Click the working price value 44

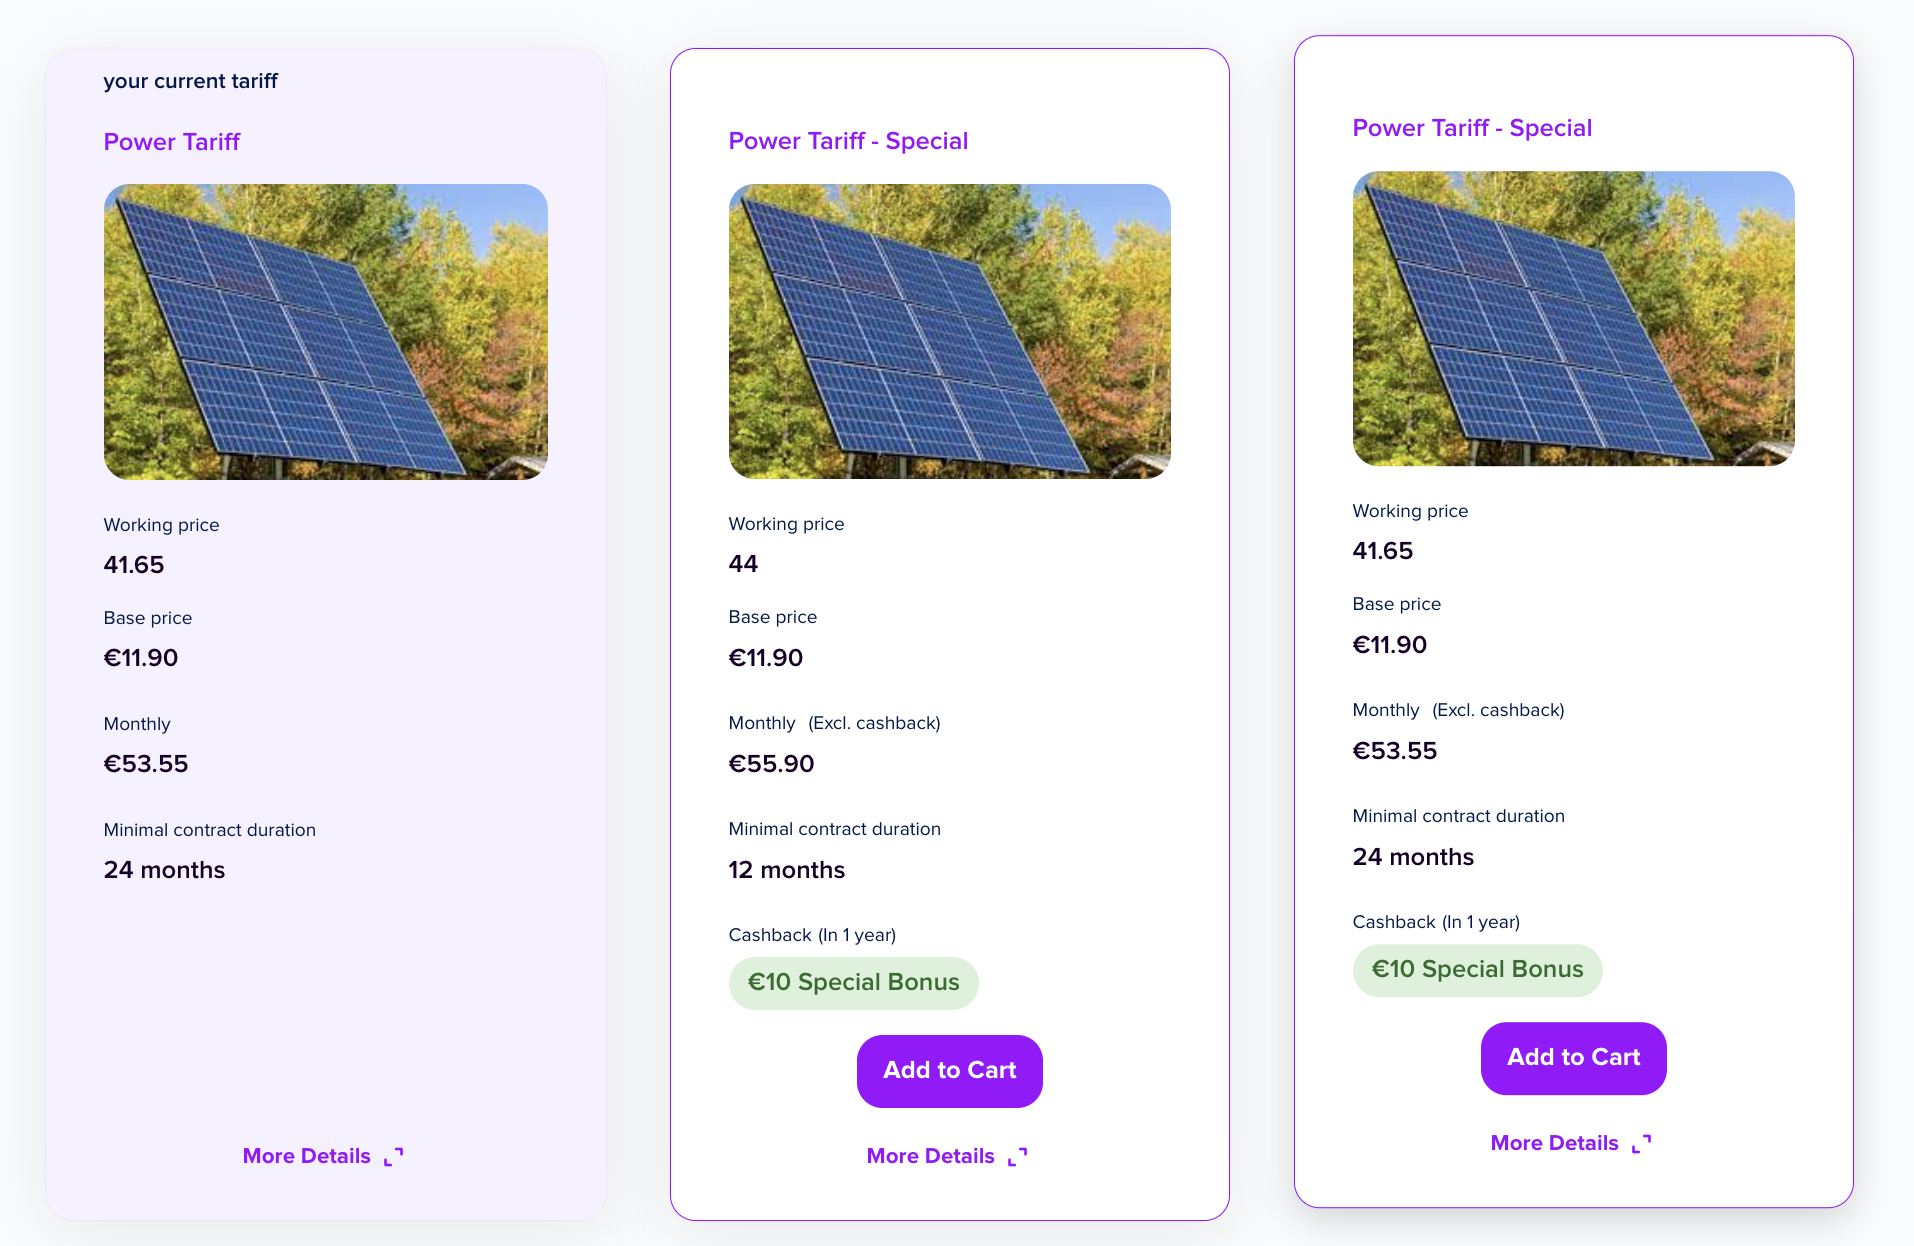[743, 564]
